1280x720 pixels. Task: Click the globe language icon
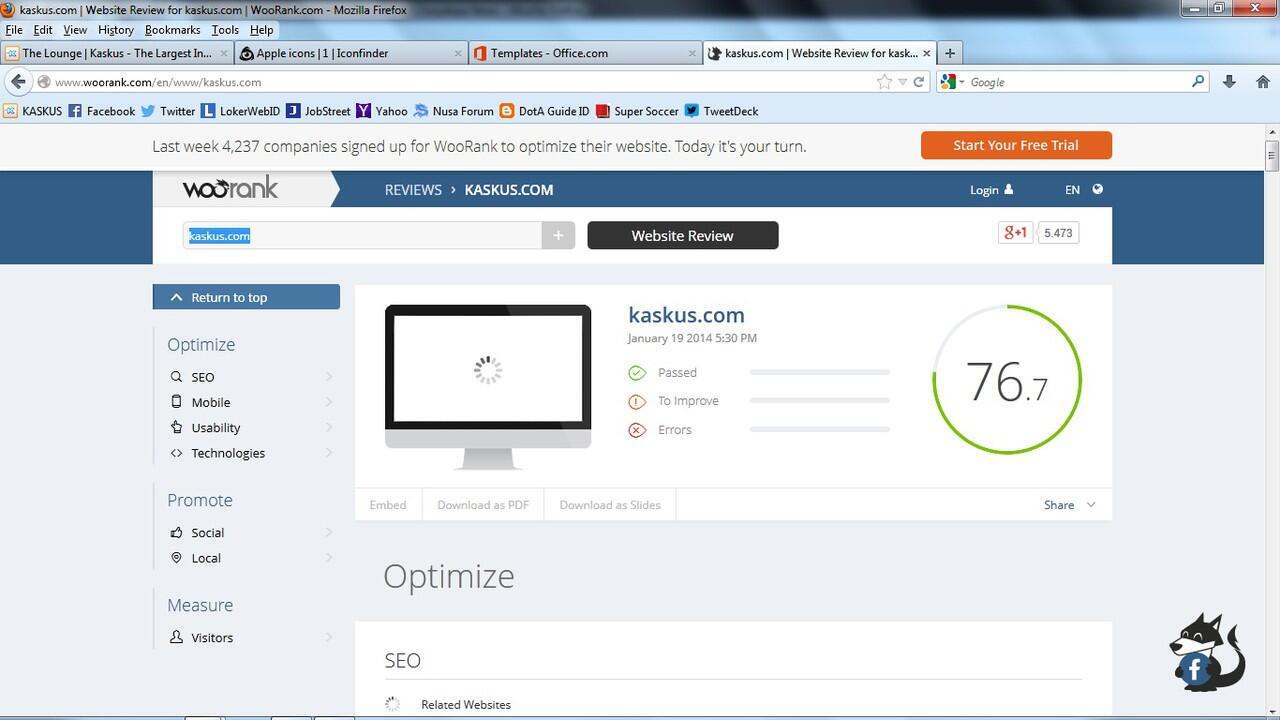coord(1097,189)
